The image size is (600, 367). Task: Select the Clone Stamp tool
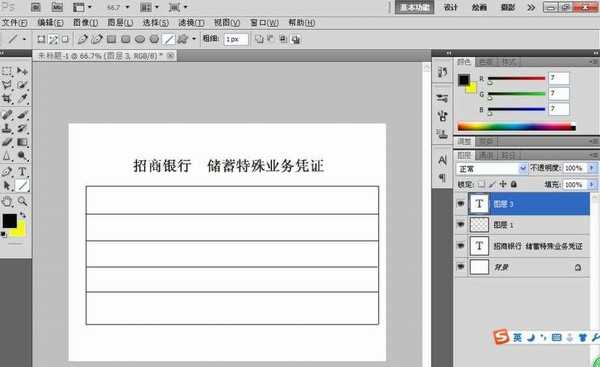tap(7, 128)
